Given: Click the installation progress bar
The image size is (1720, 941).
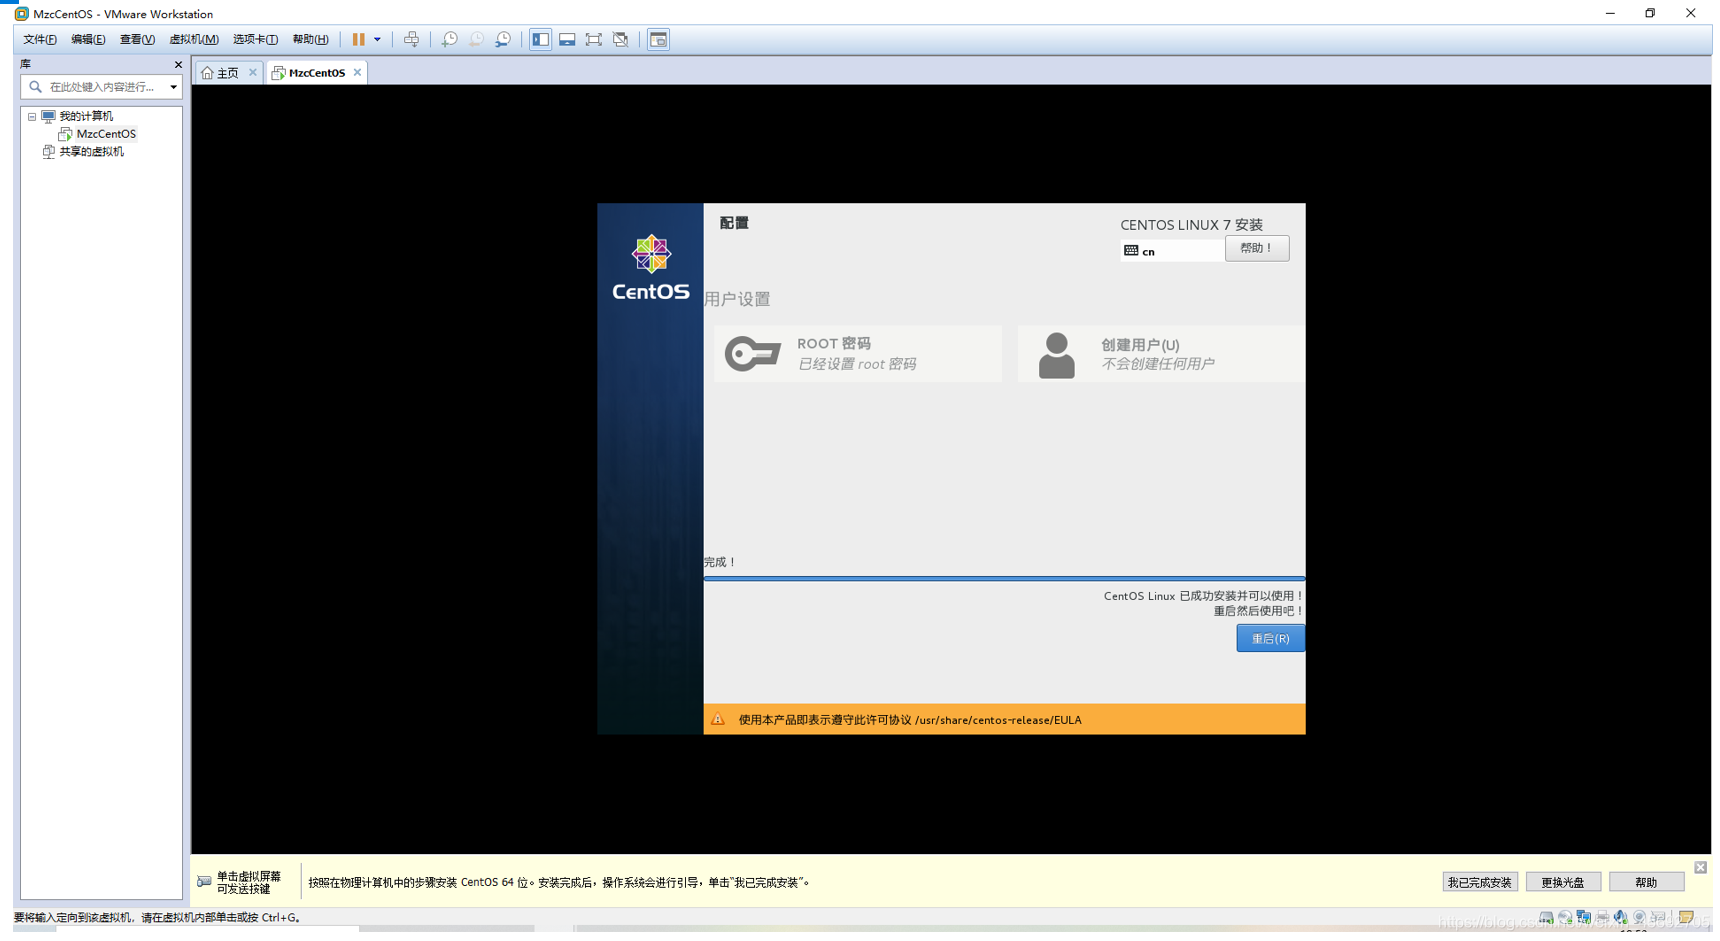Looking at the screenshot, I should point(1004,578).
